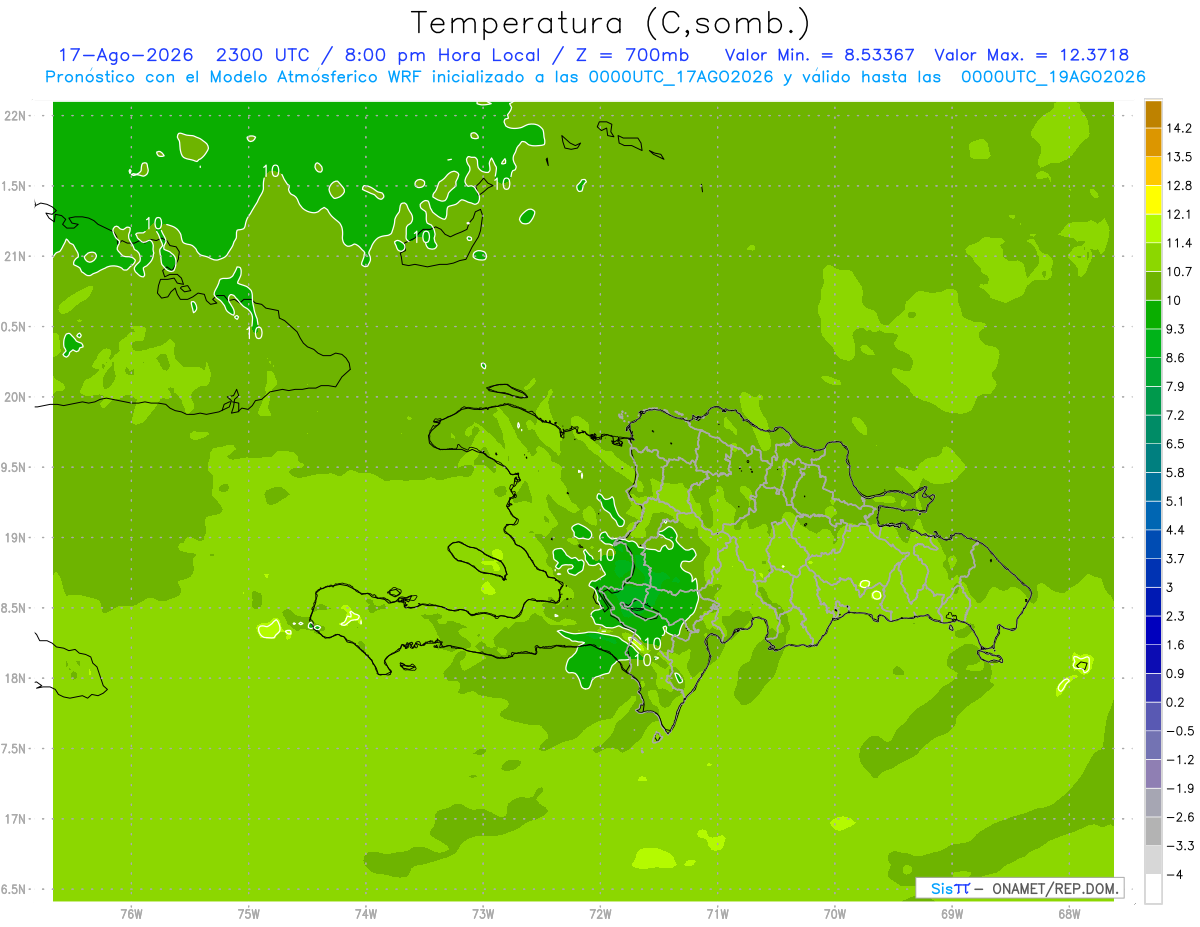Click the "22N" latitude axis label
The image size is (1200, 927).
16,116
